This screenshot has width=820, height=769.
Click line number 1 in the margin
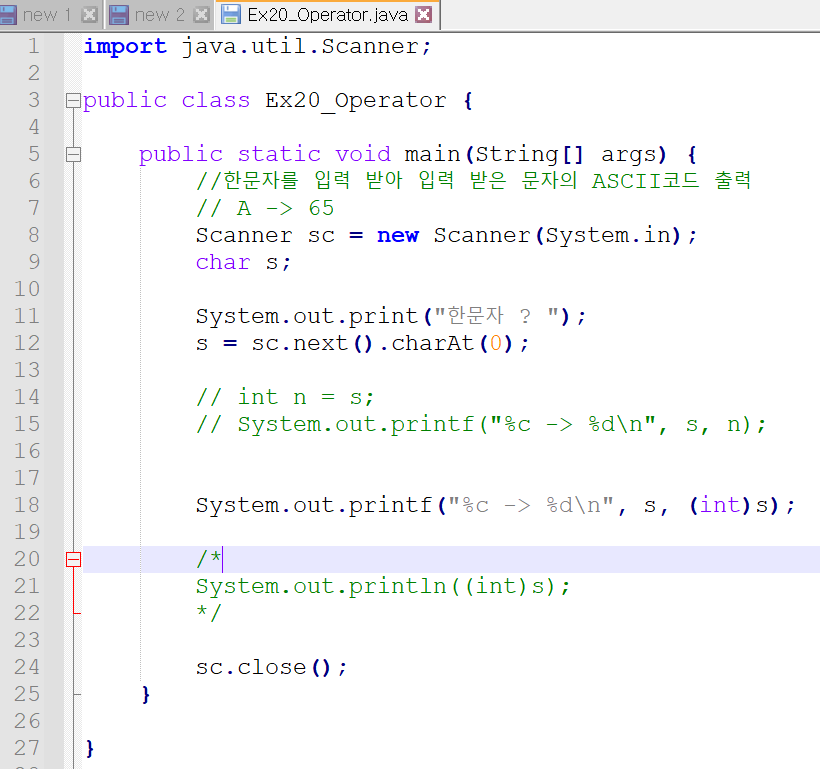[x=33, y=46]
